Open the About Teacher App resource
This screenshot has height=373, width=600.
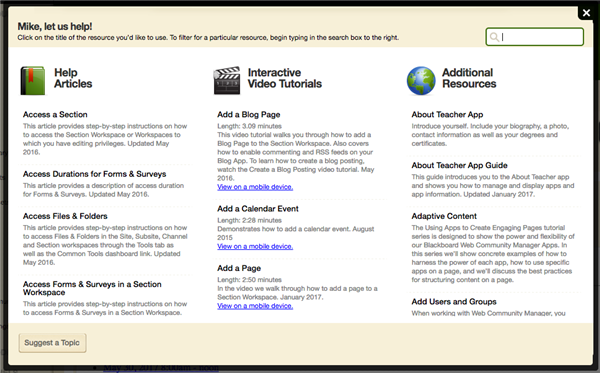click(447, 114)
